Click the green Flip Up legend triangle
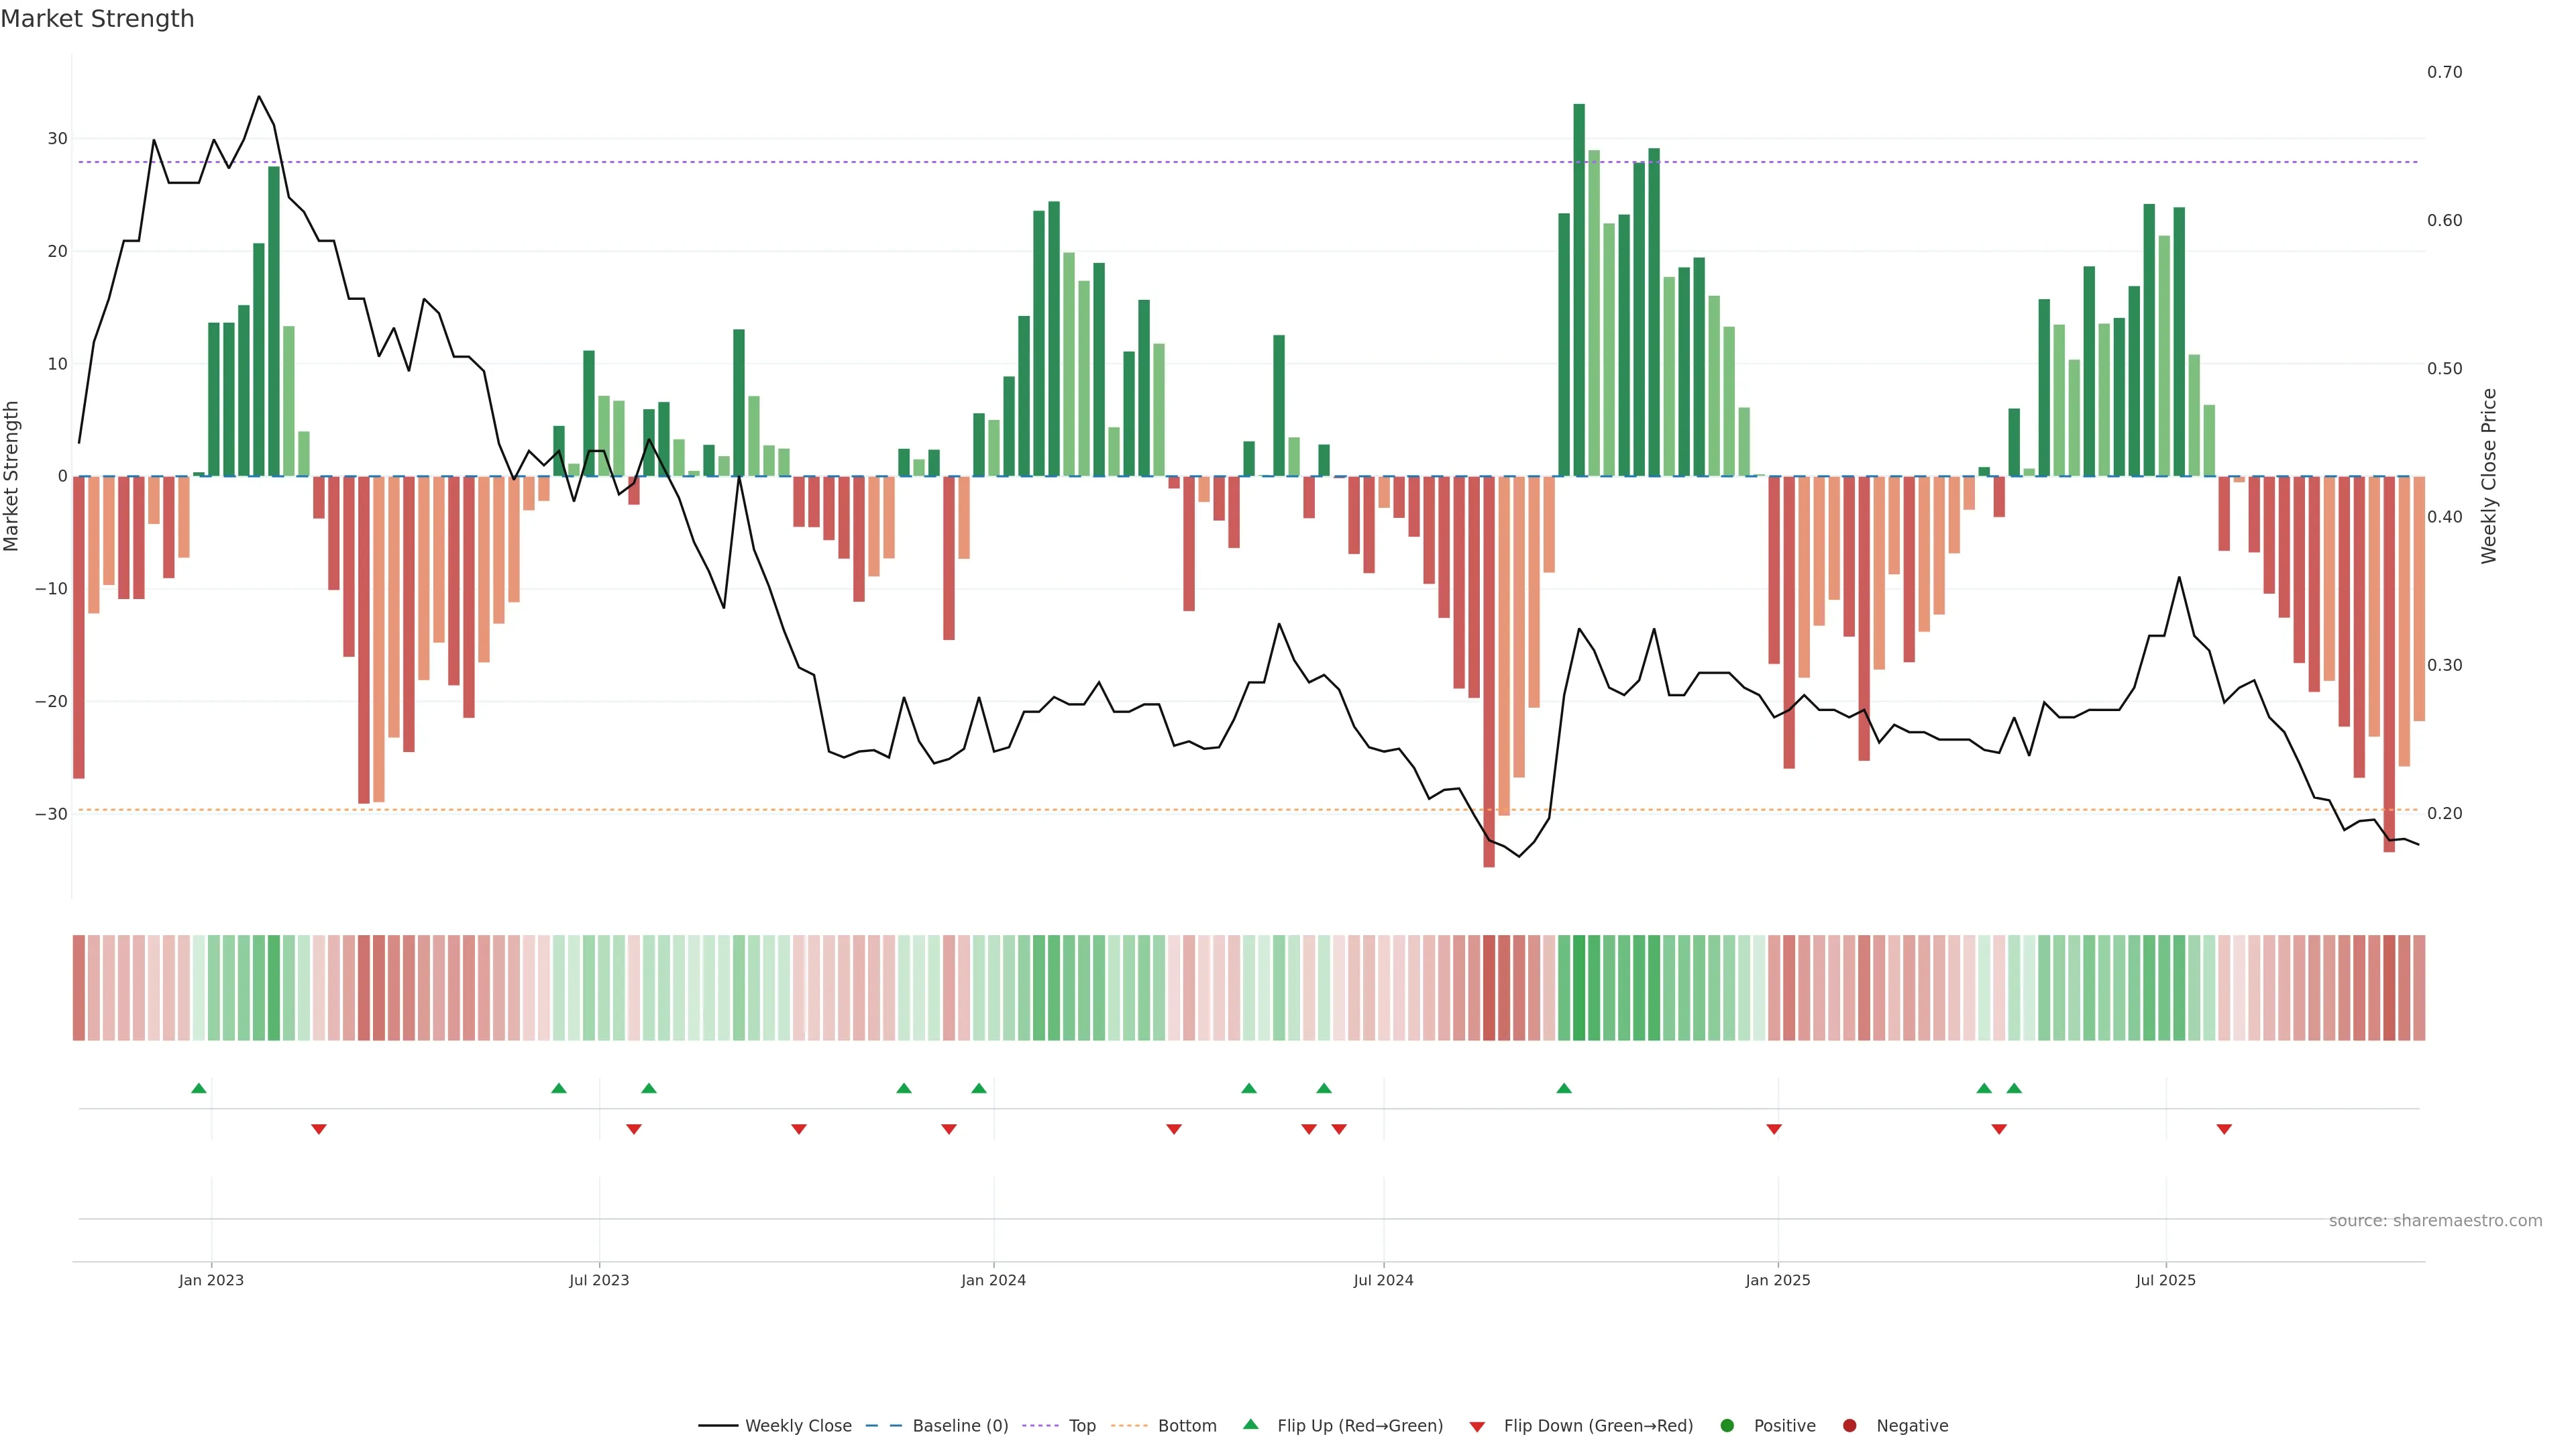 pos(1250,1424)
